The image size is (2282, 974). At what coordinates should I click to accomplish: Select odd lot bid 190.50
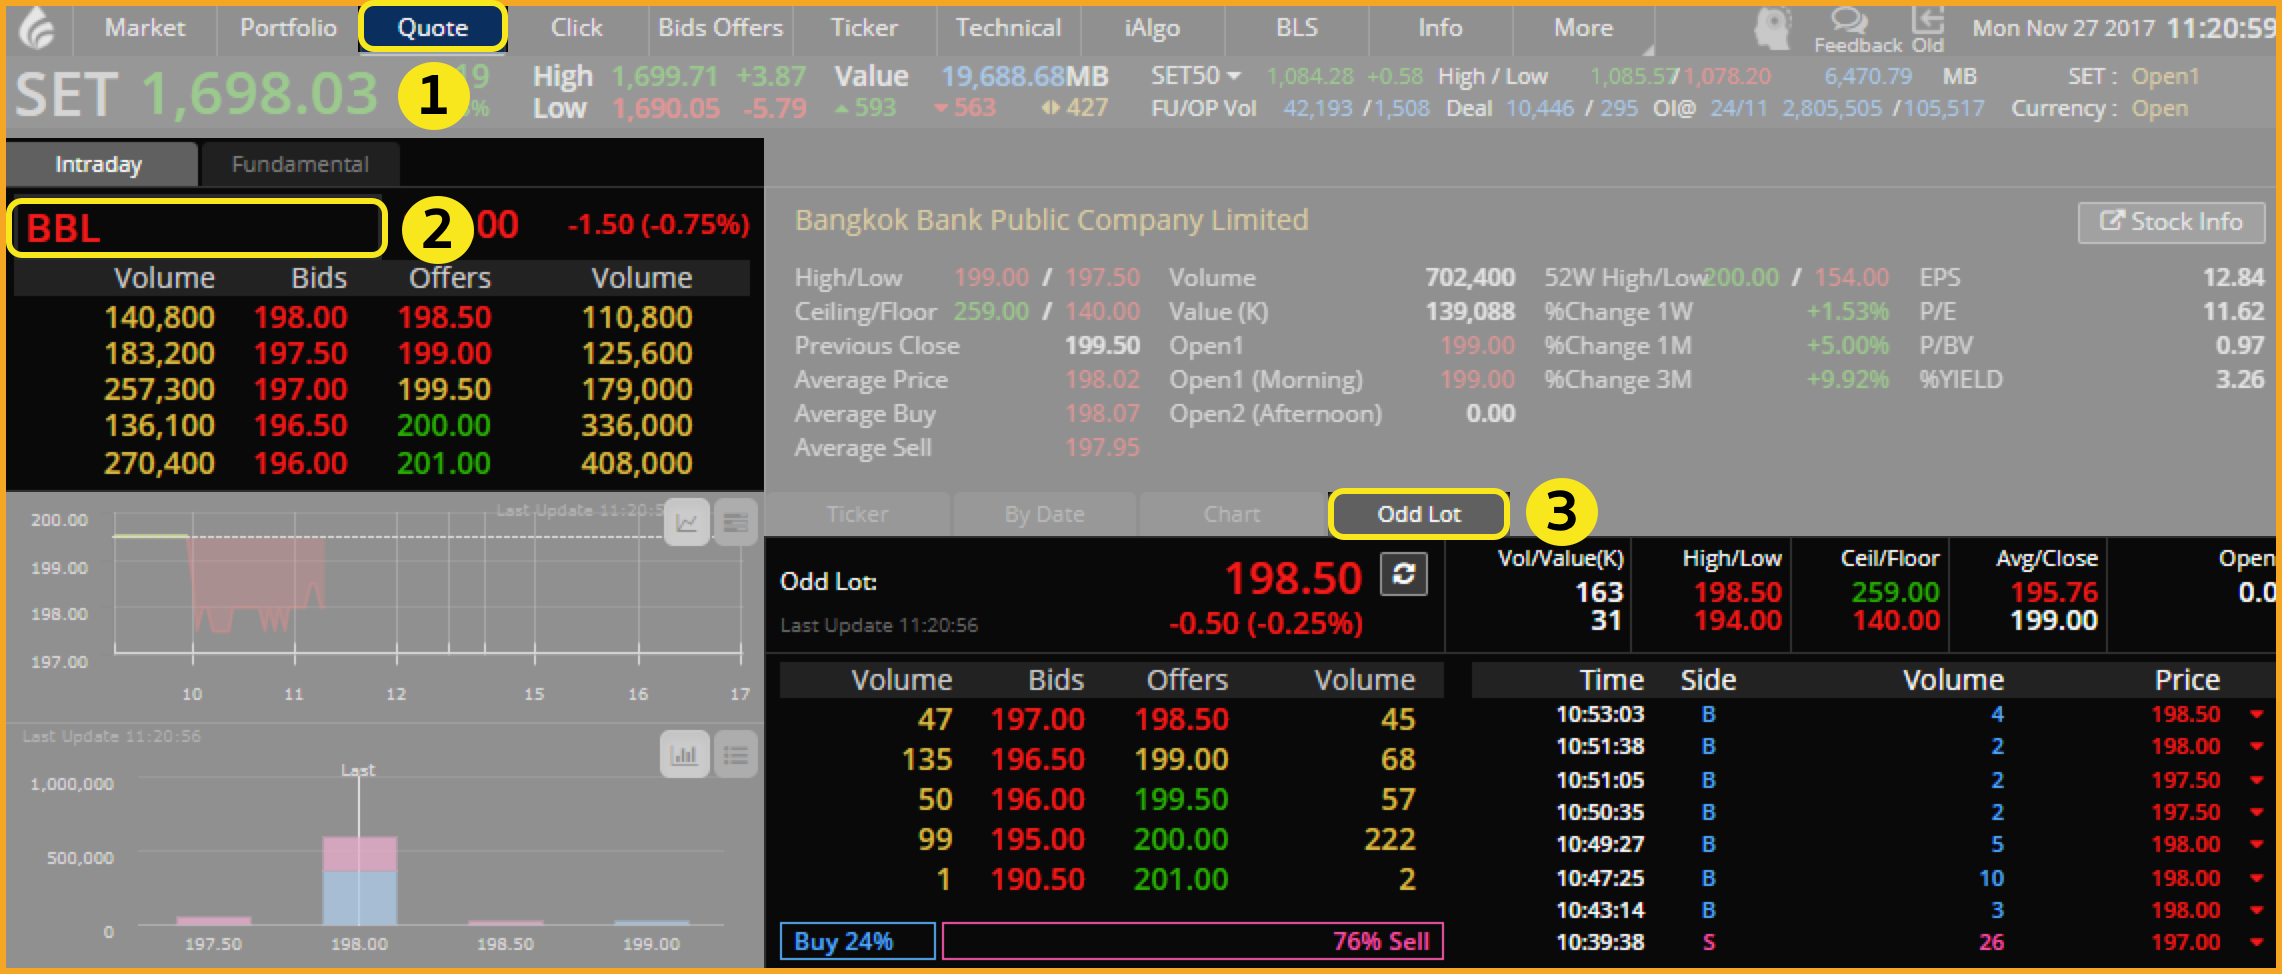coord(1037,879)
